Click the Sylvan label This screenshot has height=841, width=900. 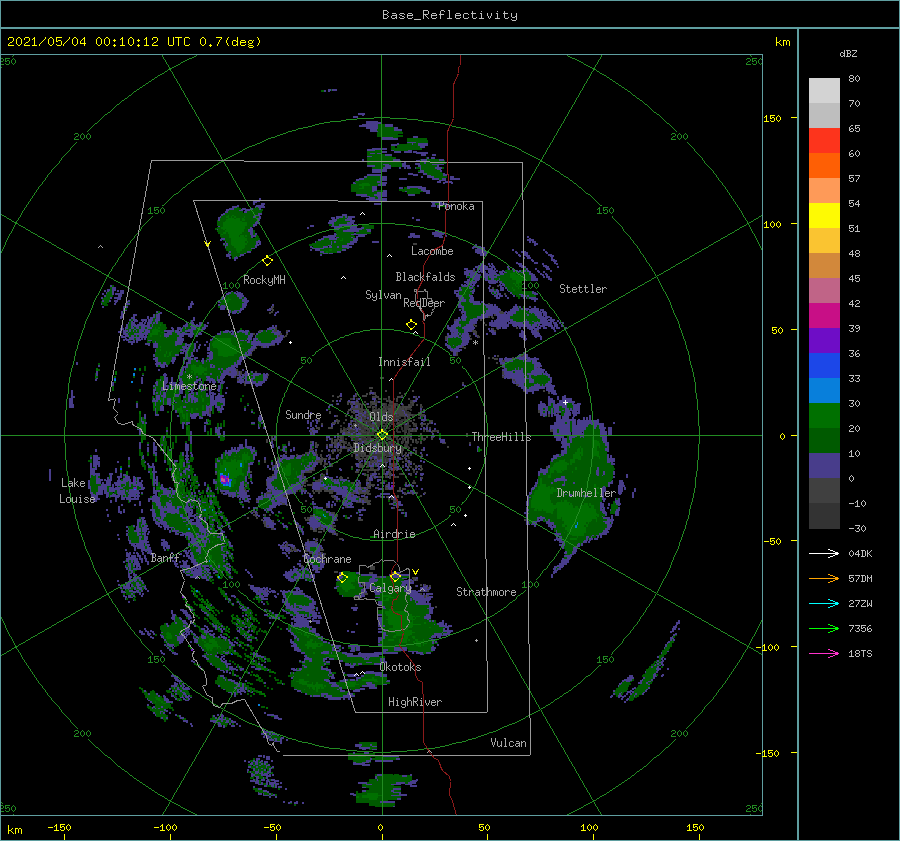383,295
